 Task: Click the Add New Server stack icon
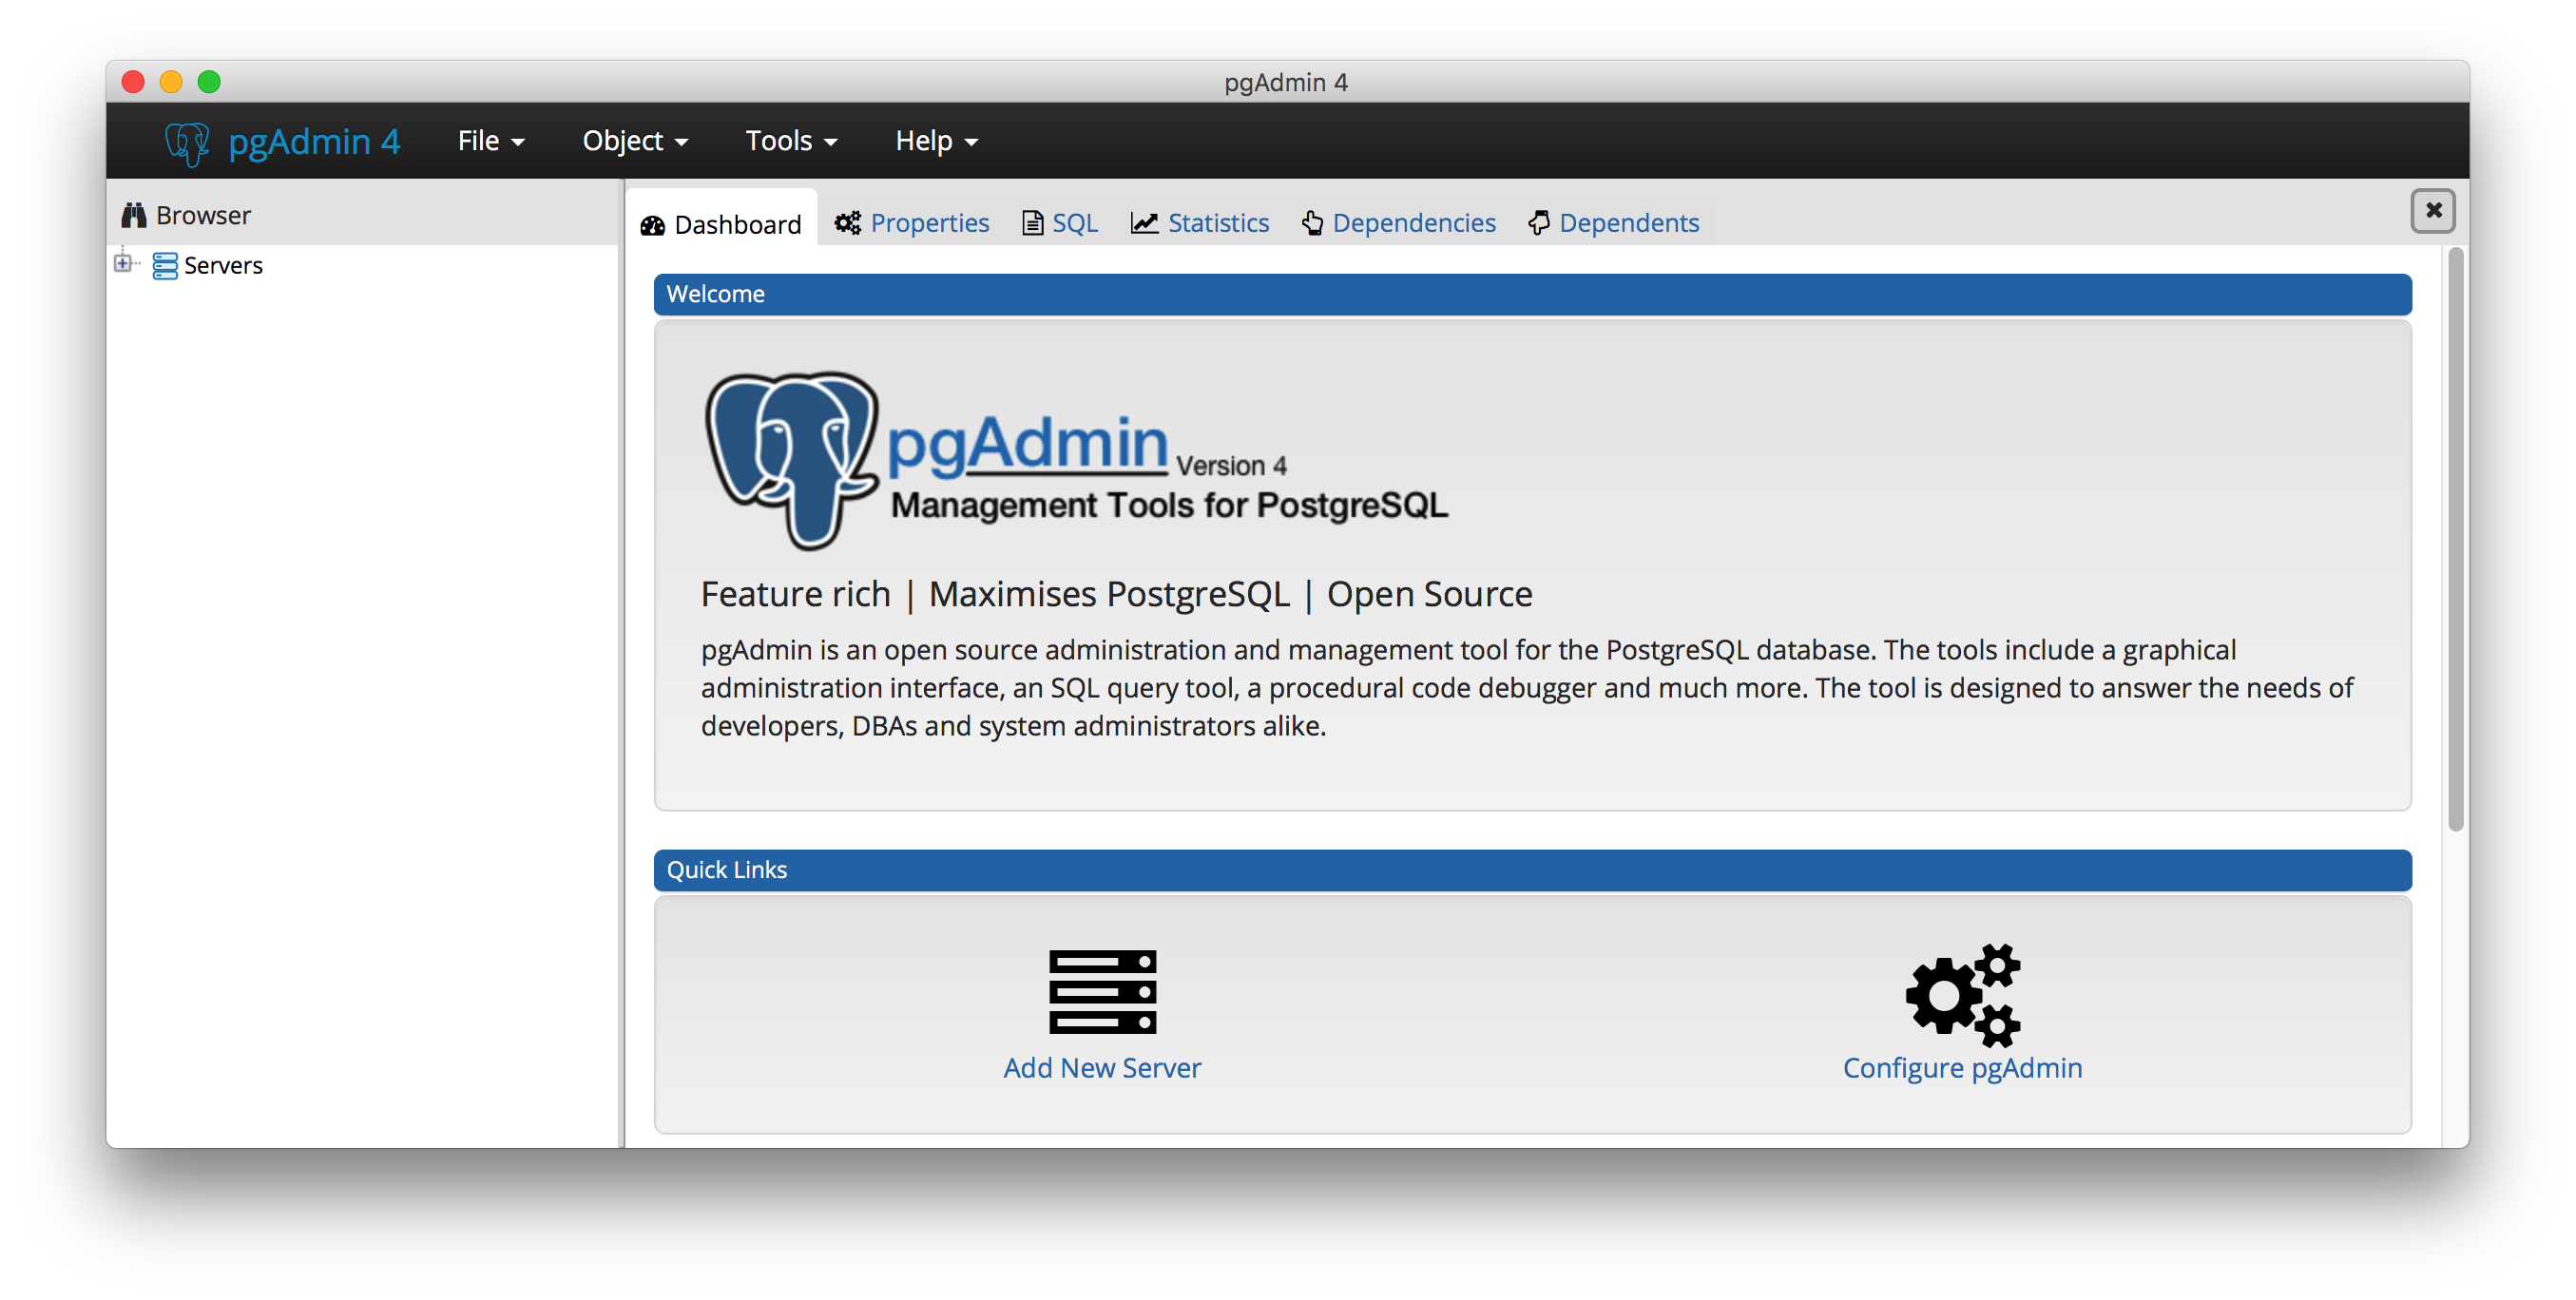[1102, 991]
